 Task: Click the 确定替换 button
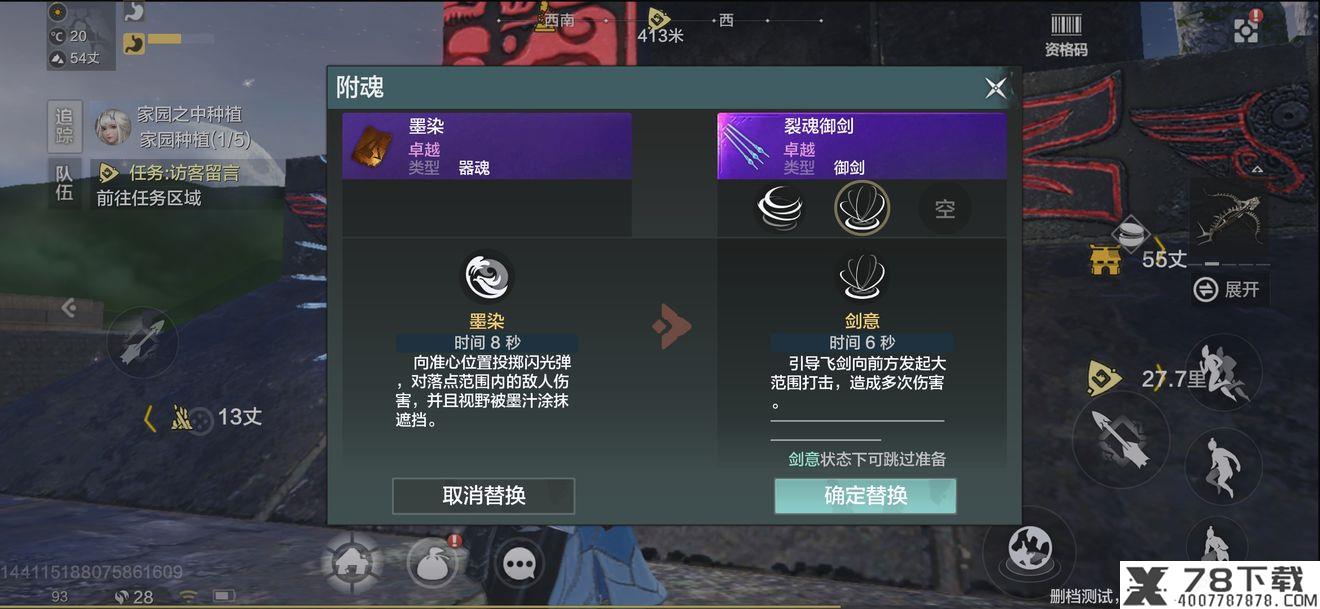[x=865, y=496]
